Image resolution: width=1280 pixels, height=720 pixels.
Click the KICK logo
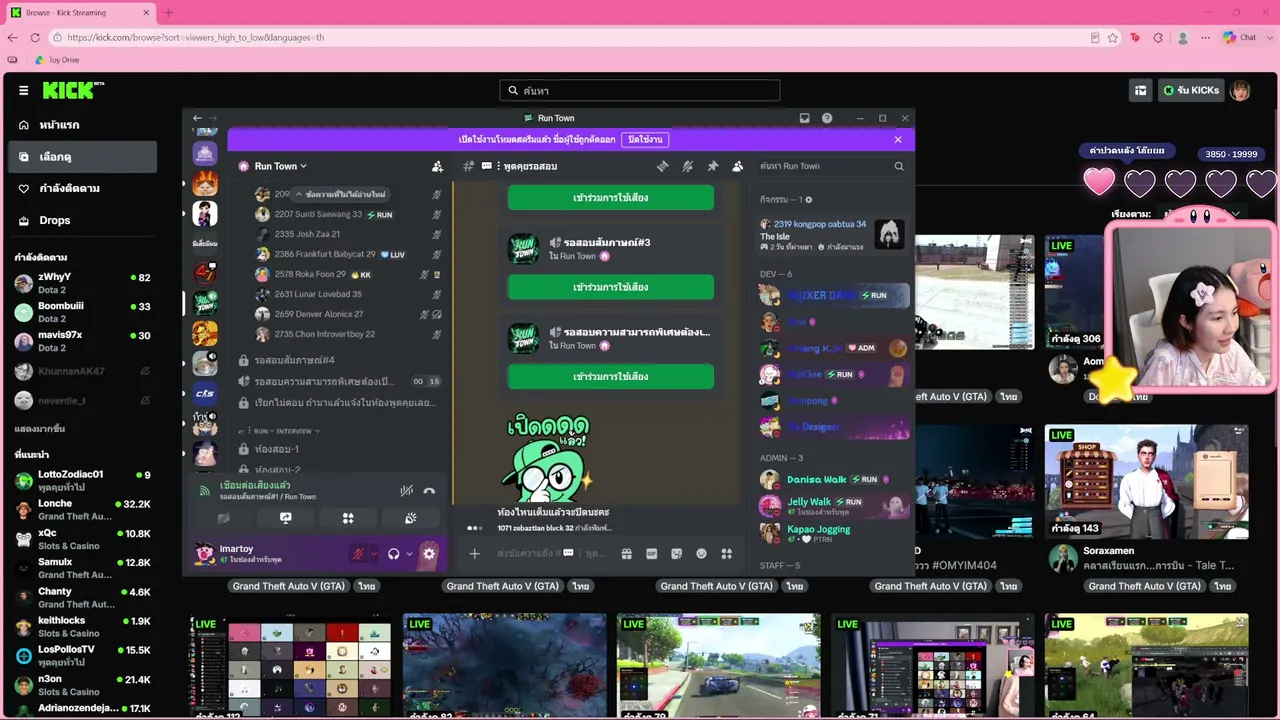(72, 90)
